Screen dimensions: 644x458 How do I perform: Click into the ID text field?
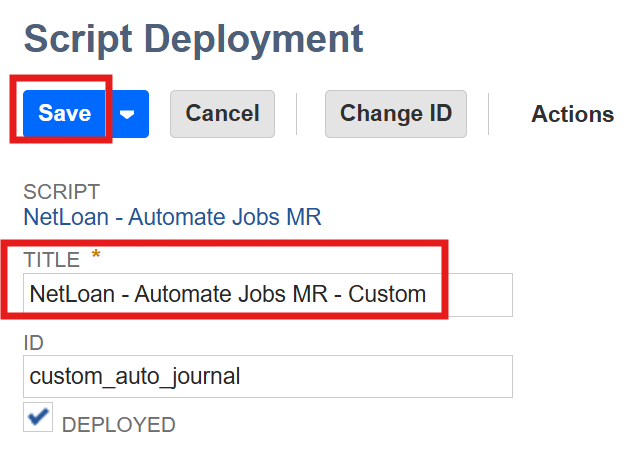pyautogui.click(x=267, y=377)
